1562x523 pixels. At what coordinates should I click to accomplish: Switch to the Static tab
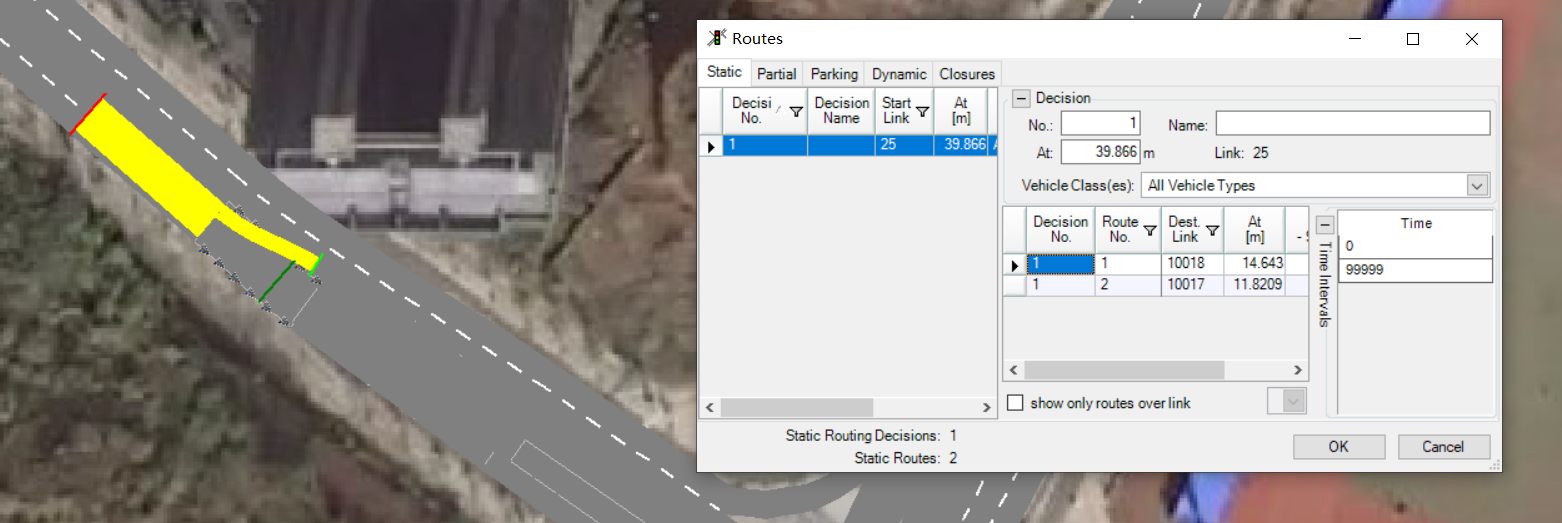(x=724, y=72)
